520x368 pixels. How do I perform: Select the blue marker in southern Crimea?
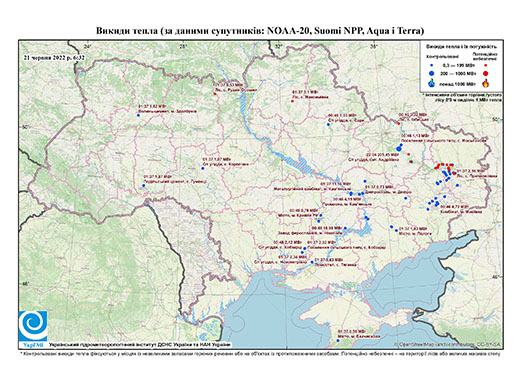pyautogui.click(x=338, y=340)
